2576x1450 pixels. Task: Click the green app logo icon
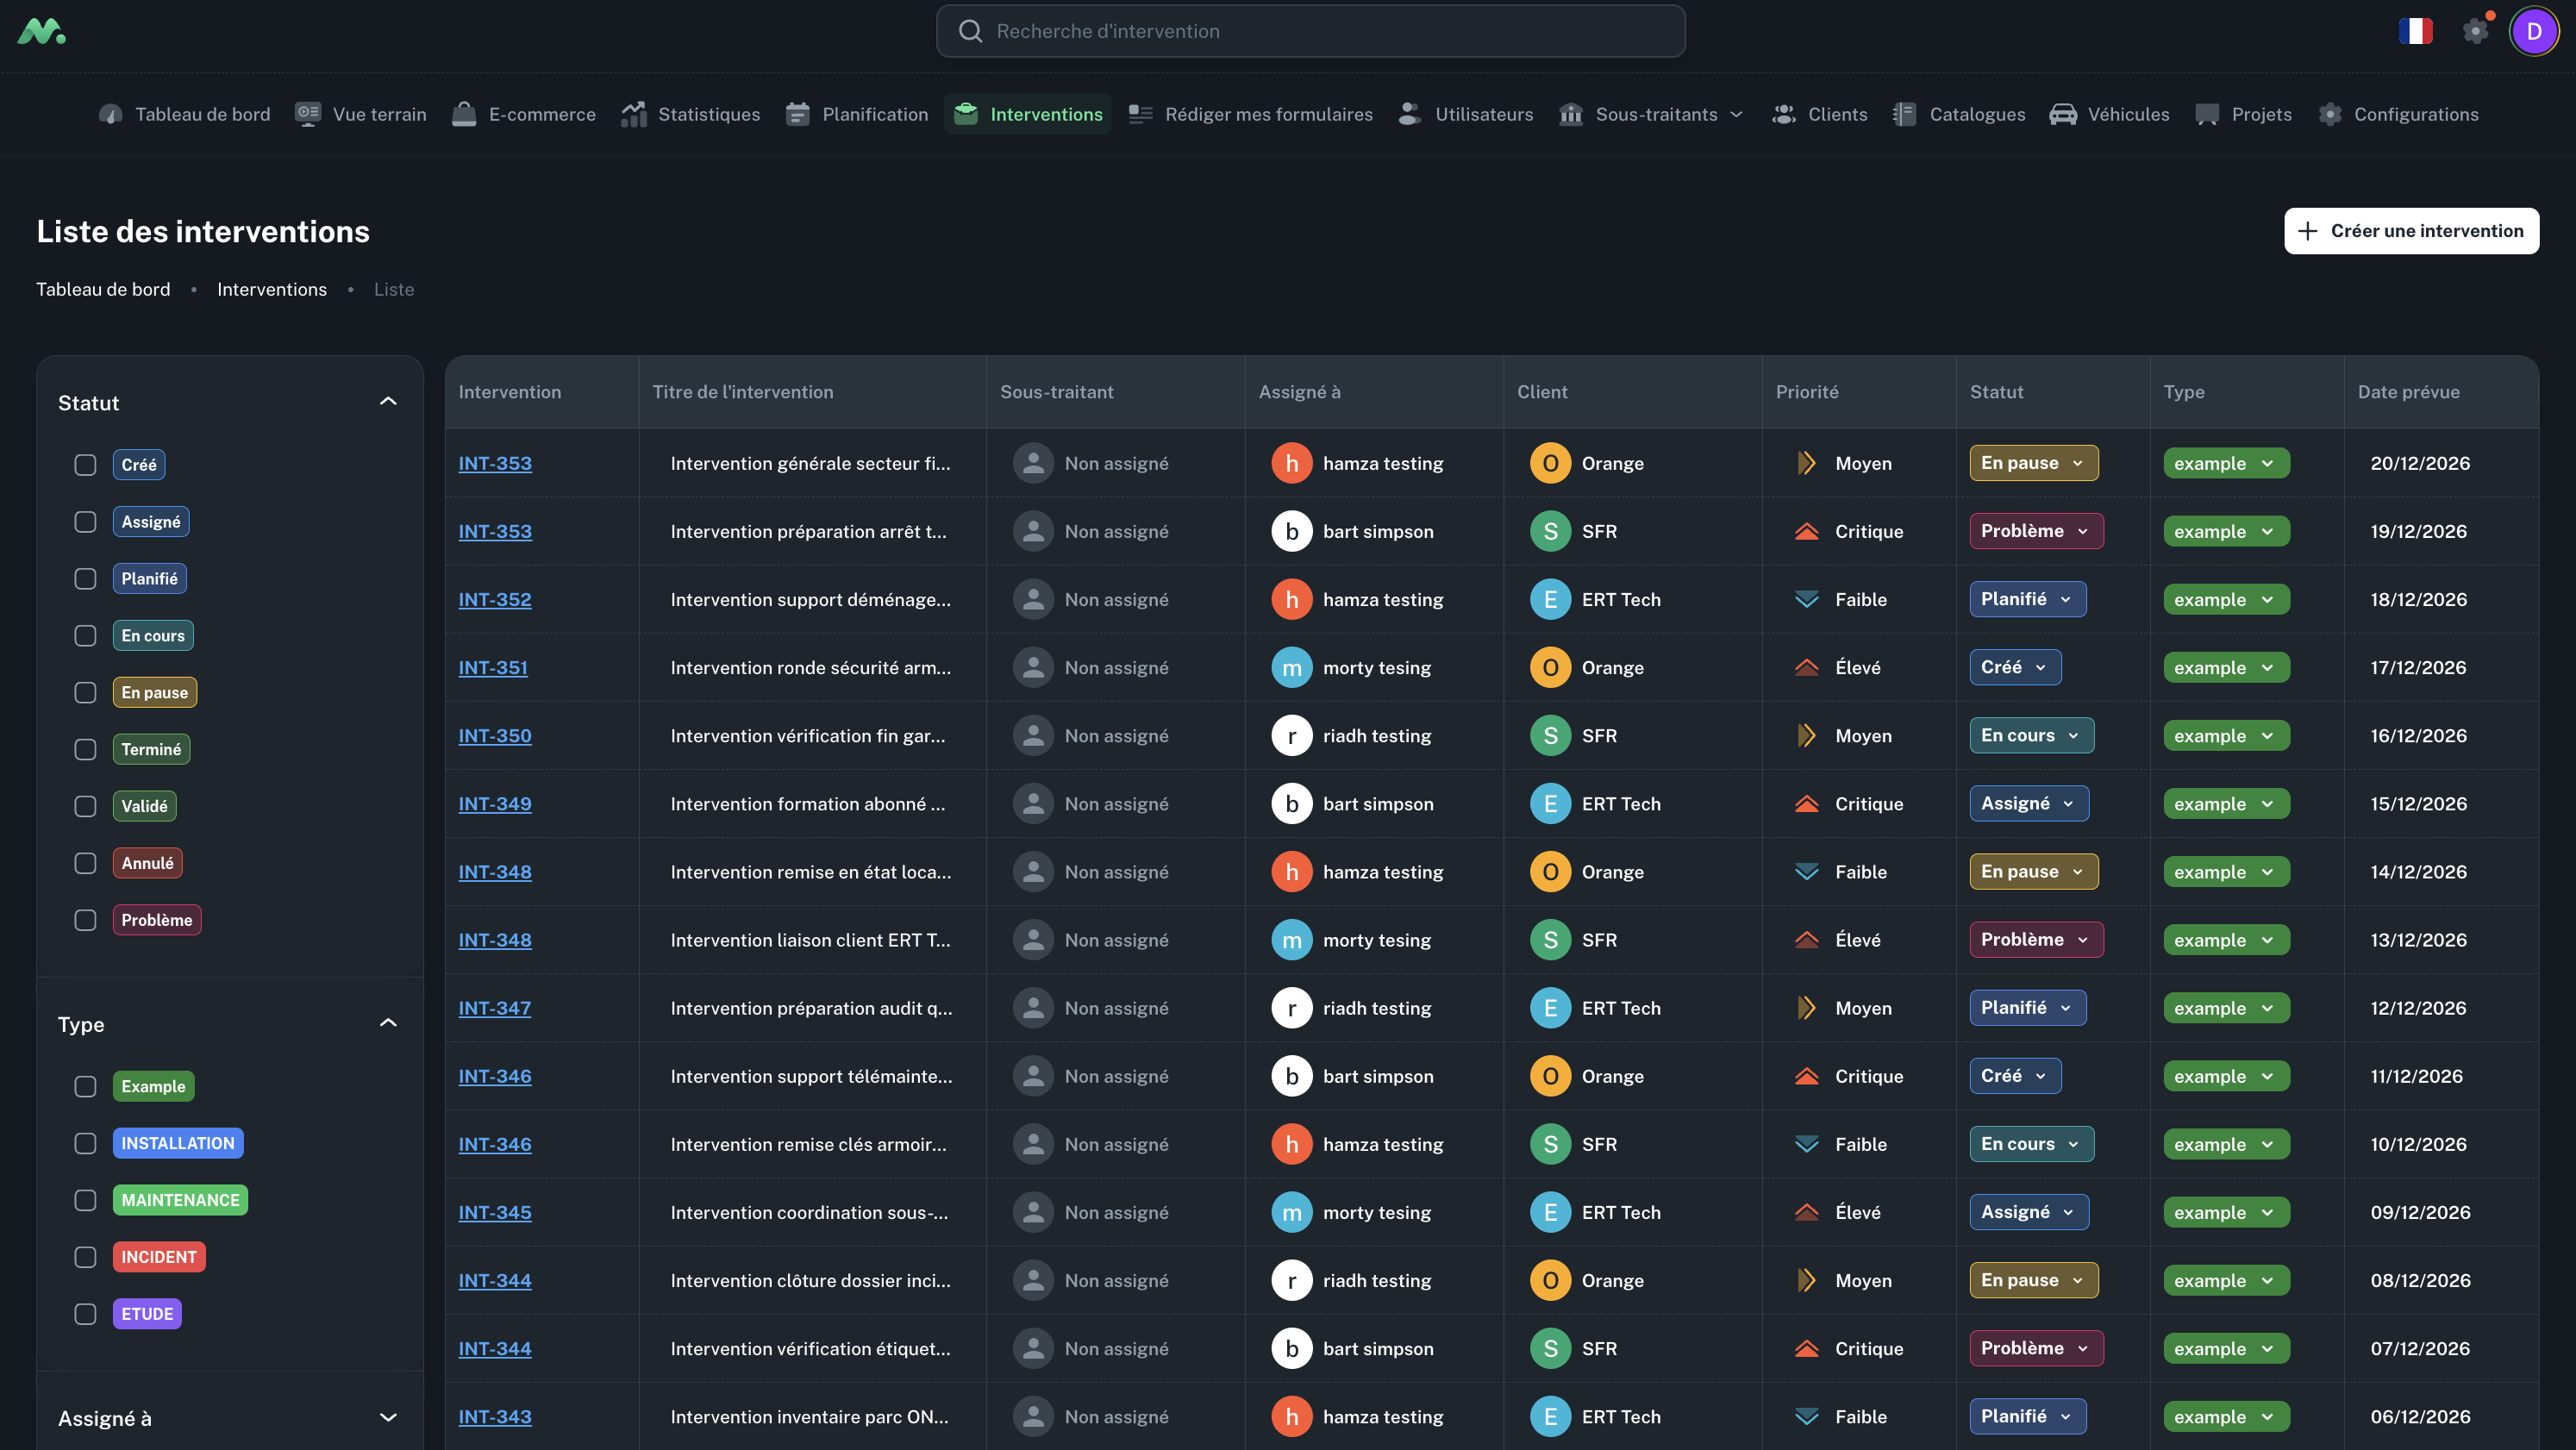click(41, 31)
